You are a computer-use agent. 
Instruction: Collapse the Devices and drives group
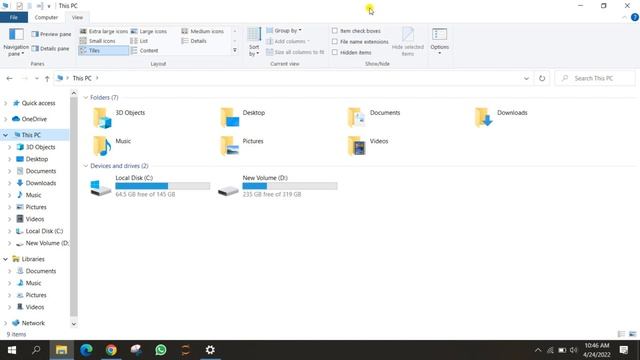coord(86,166)
